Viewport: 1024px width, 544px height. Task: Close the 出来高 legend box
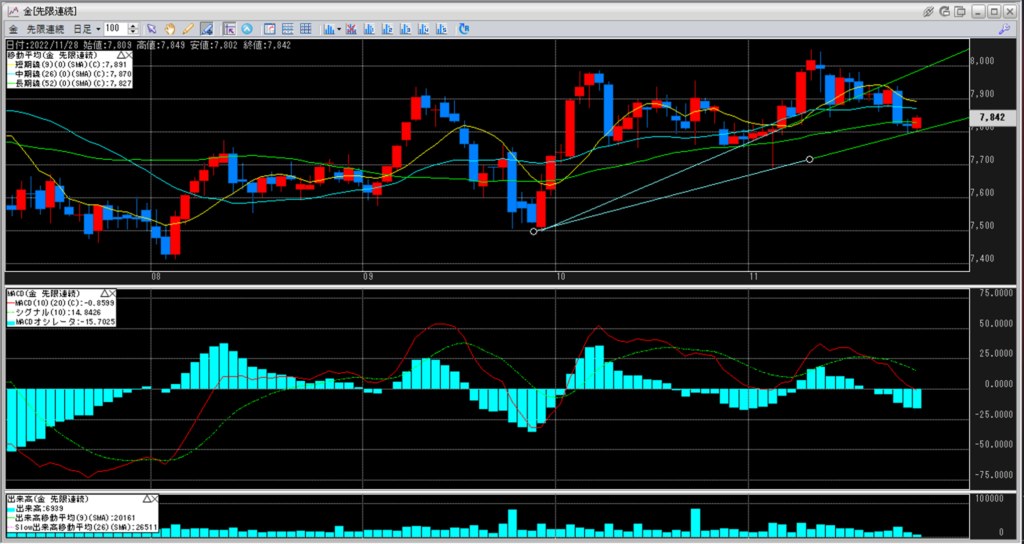pyautogui.click(x=154, y=499)
